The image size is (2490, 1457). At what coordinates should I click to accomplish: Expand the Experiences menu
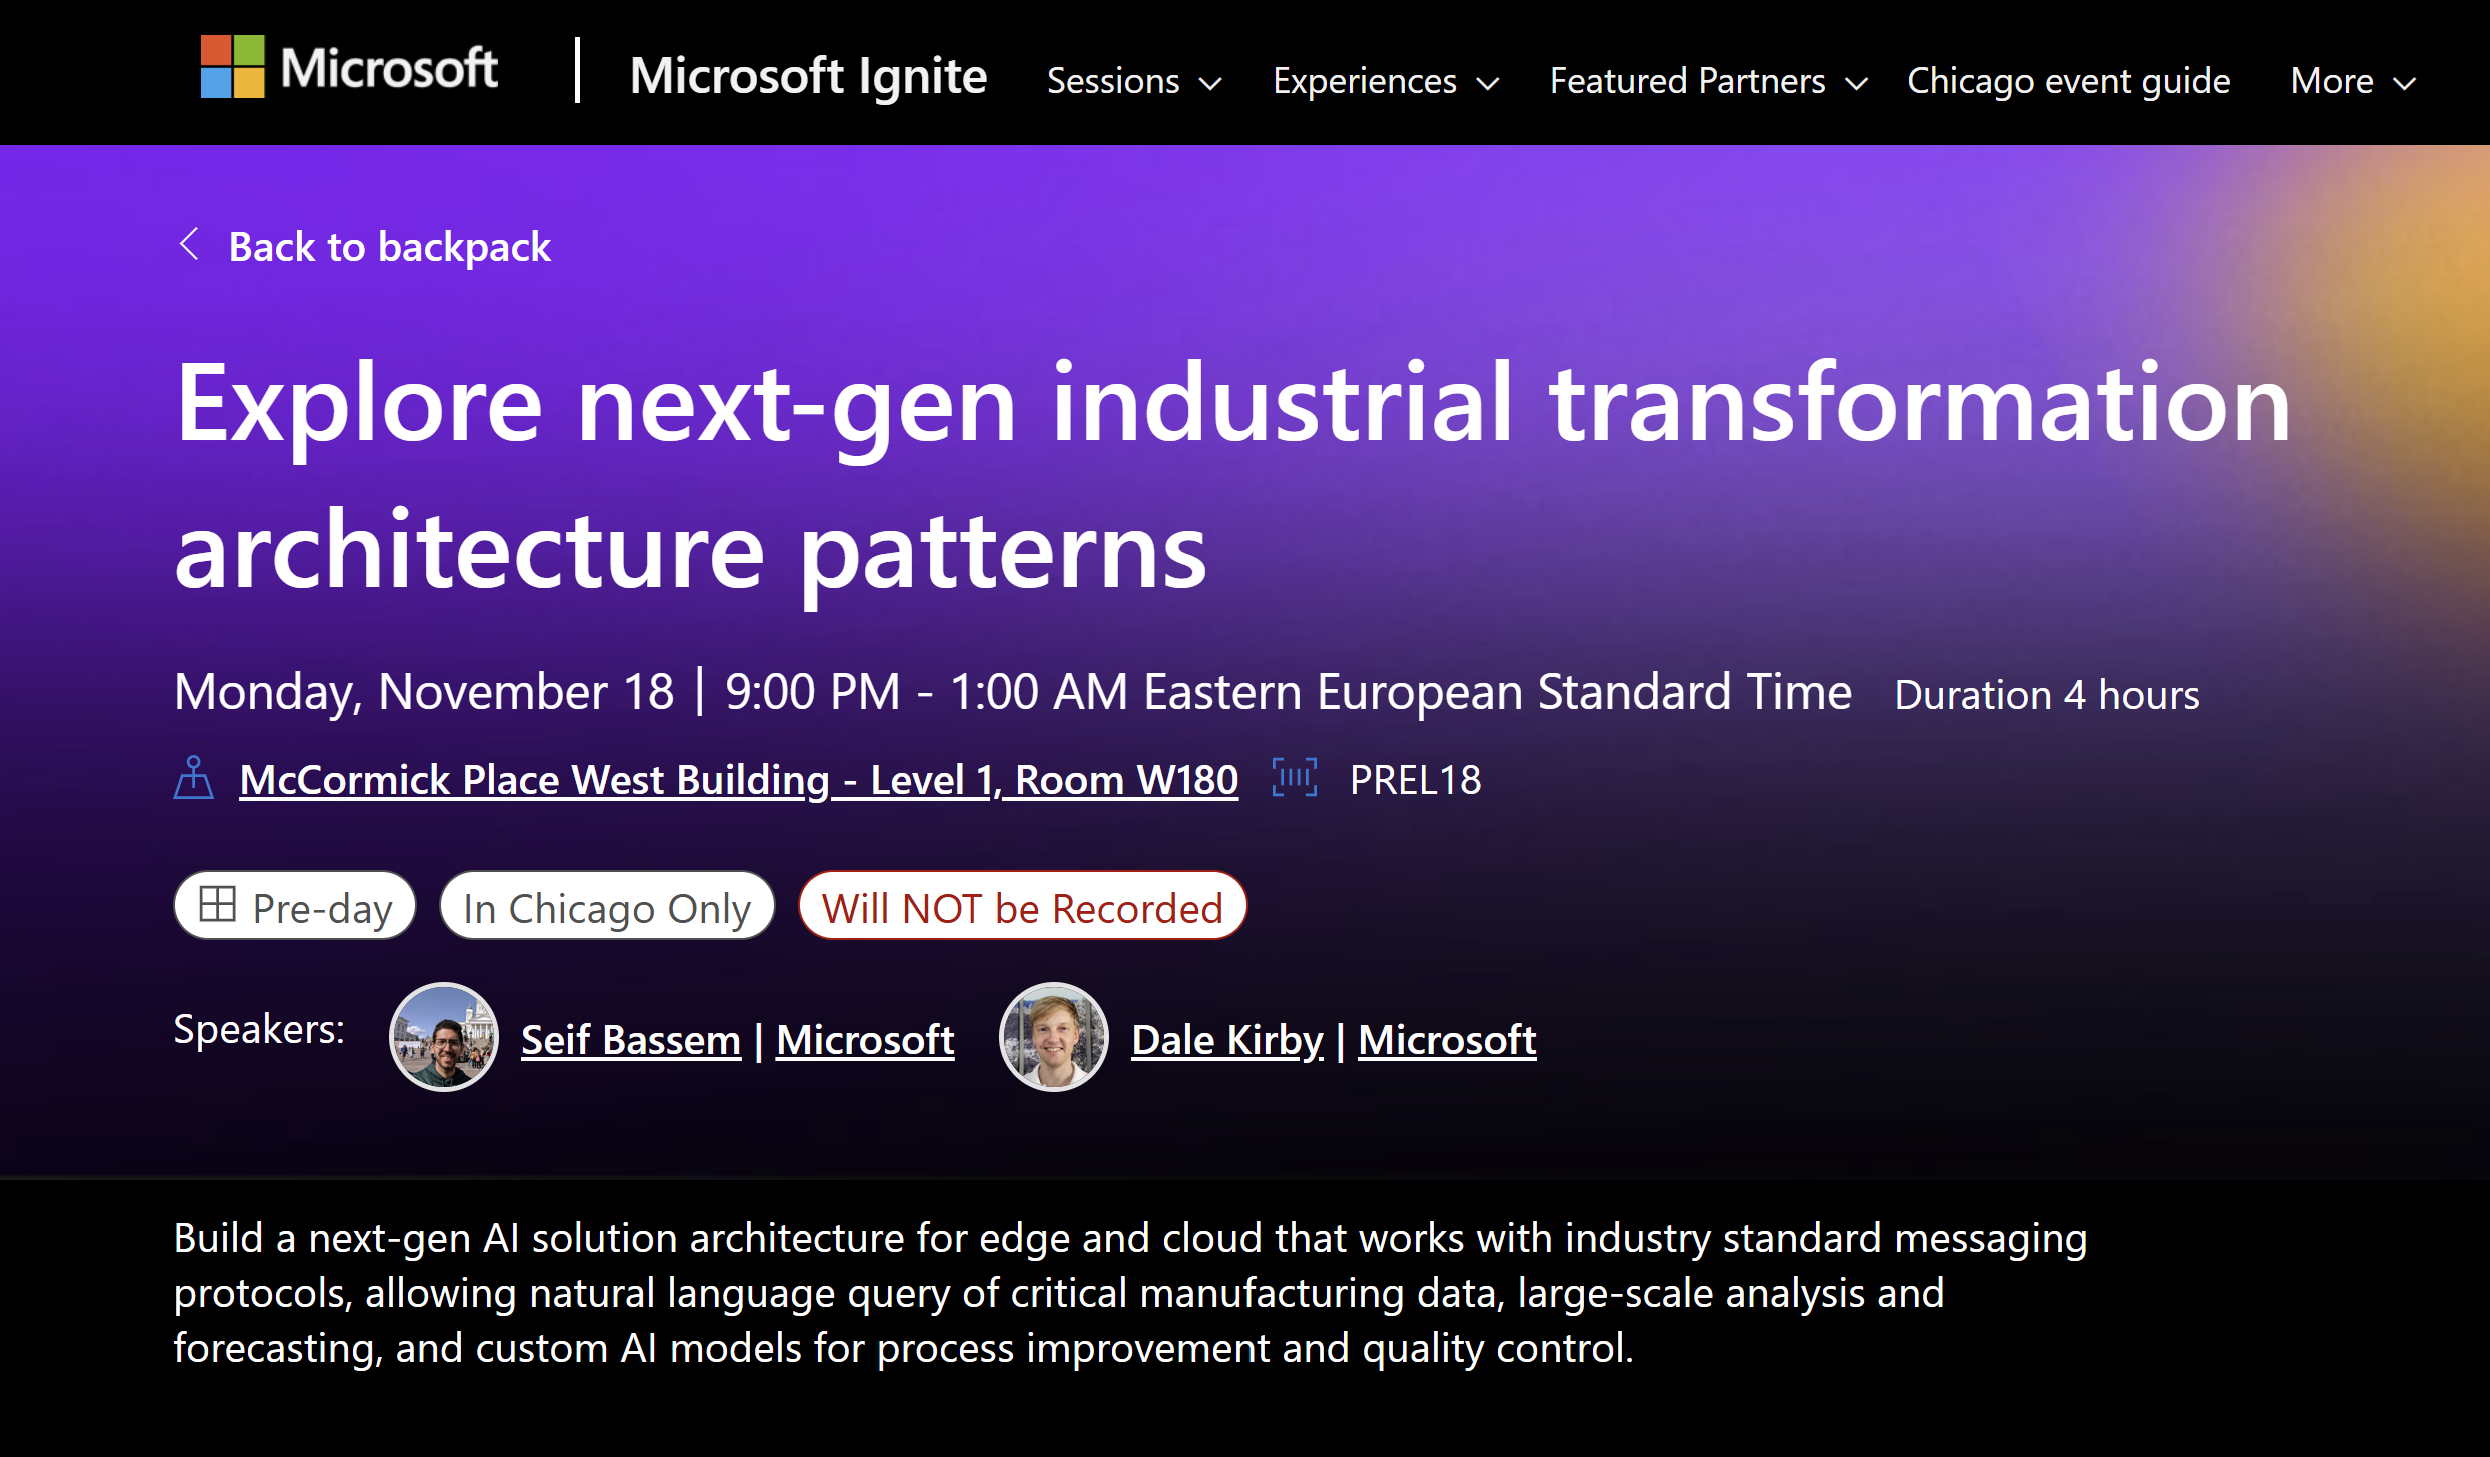tap(1386, 82)
